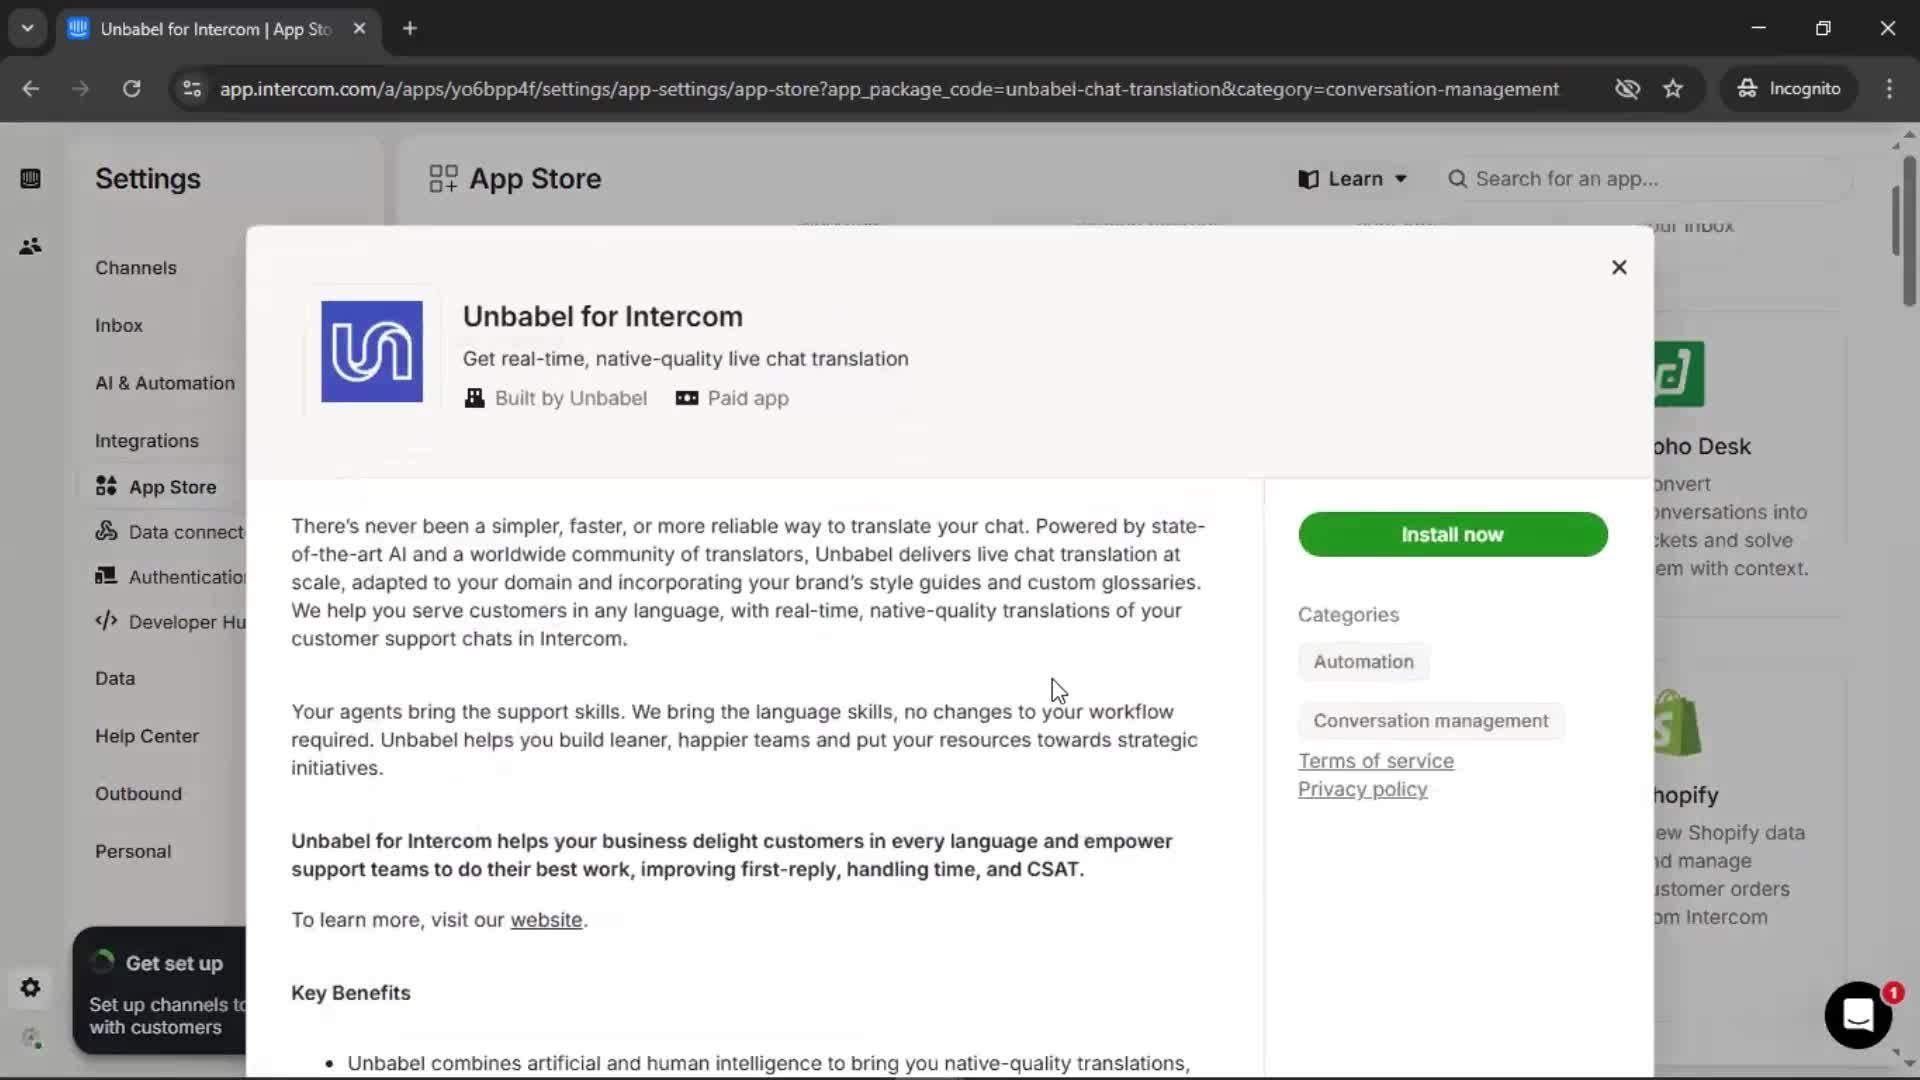Select Developer Hub in the sidebar
1920x1080 pixels.
coord(187,622)
